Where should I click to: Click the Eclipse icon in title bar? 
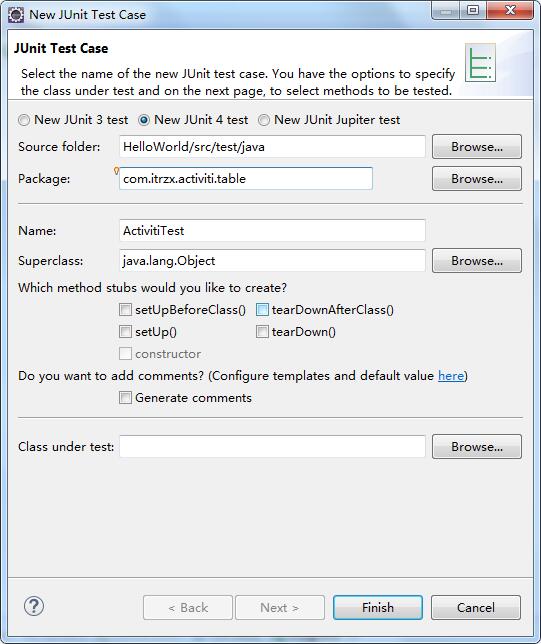tap(16, 15)
